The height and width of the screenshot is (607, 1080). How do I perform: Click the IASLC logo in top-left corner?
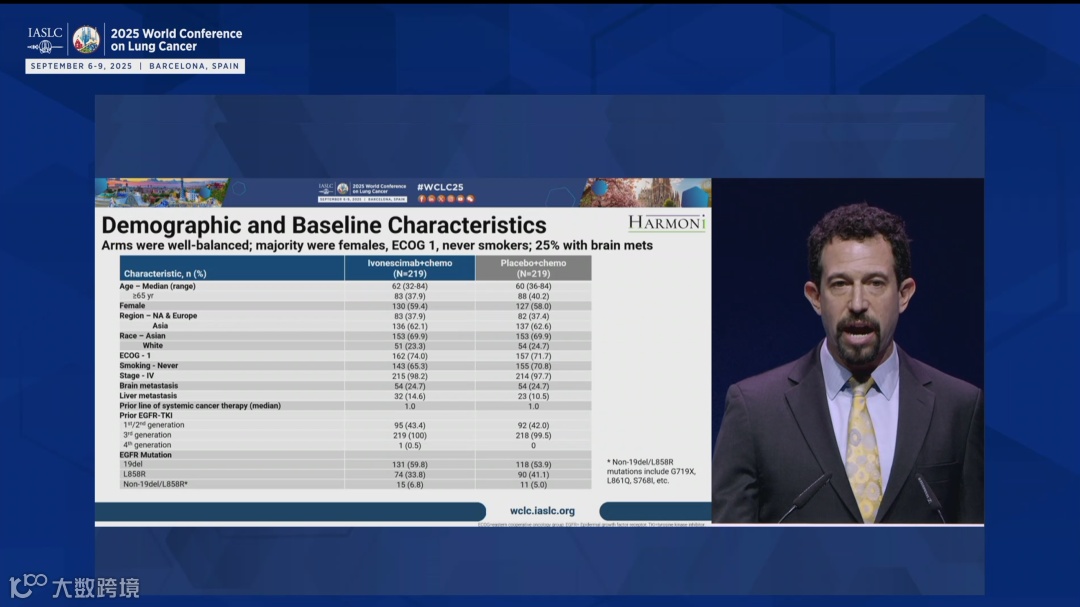pyautogui.click(x=45, y=39)
